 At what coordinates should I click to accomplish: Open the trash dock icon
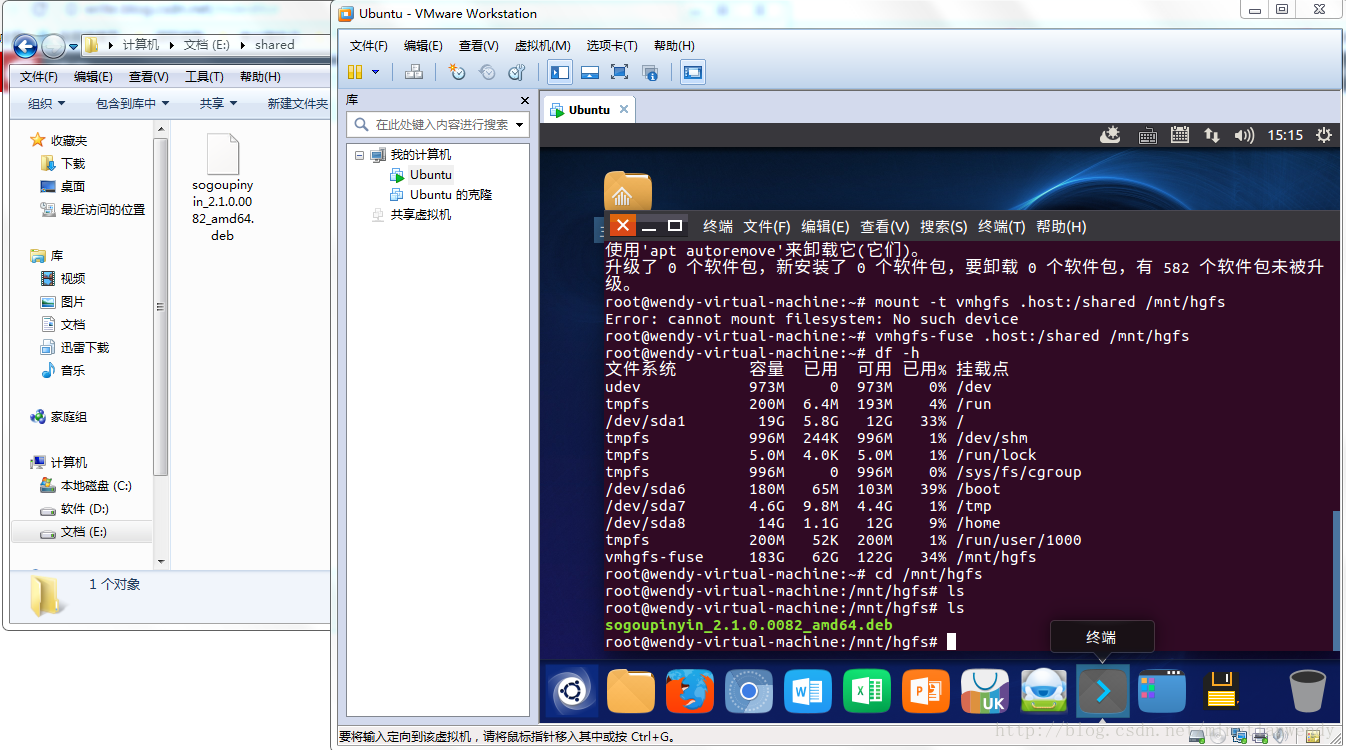[1307, 691]
